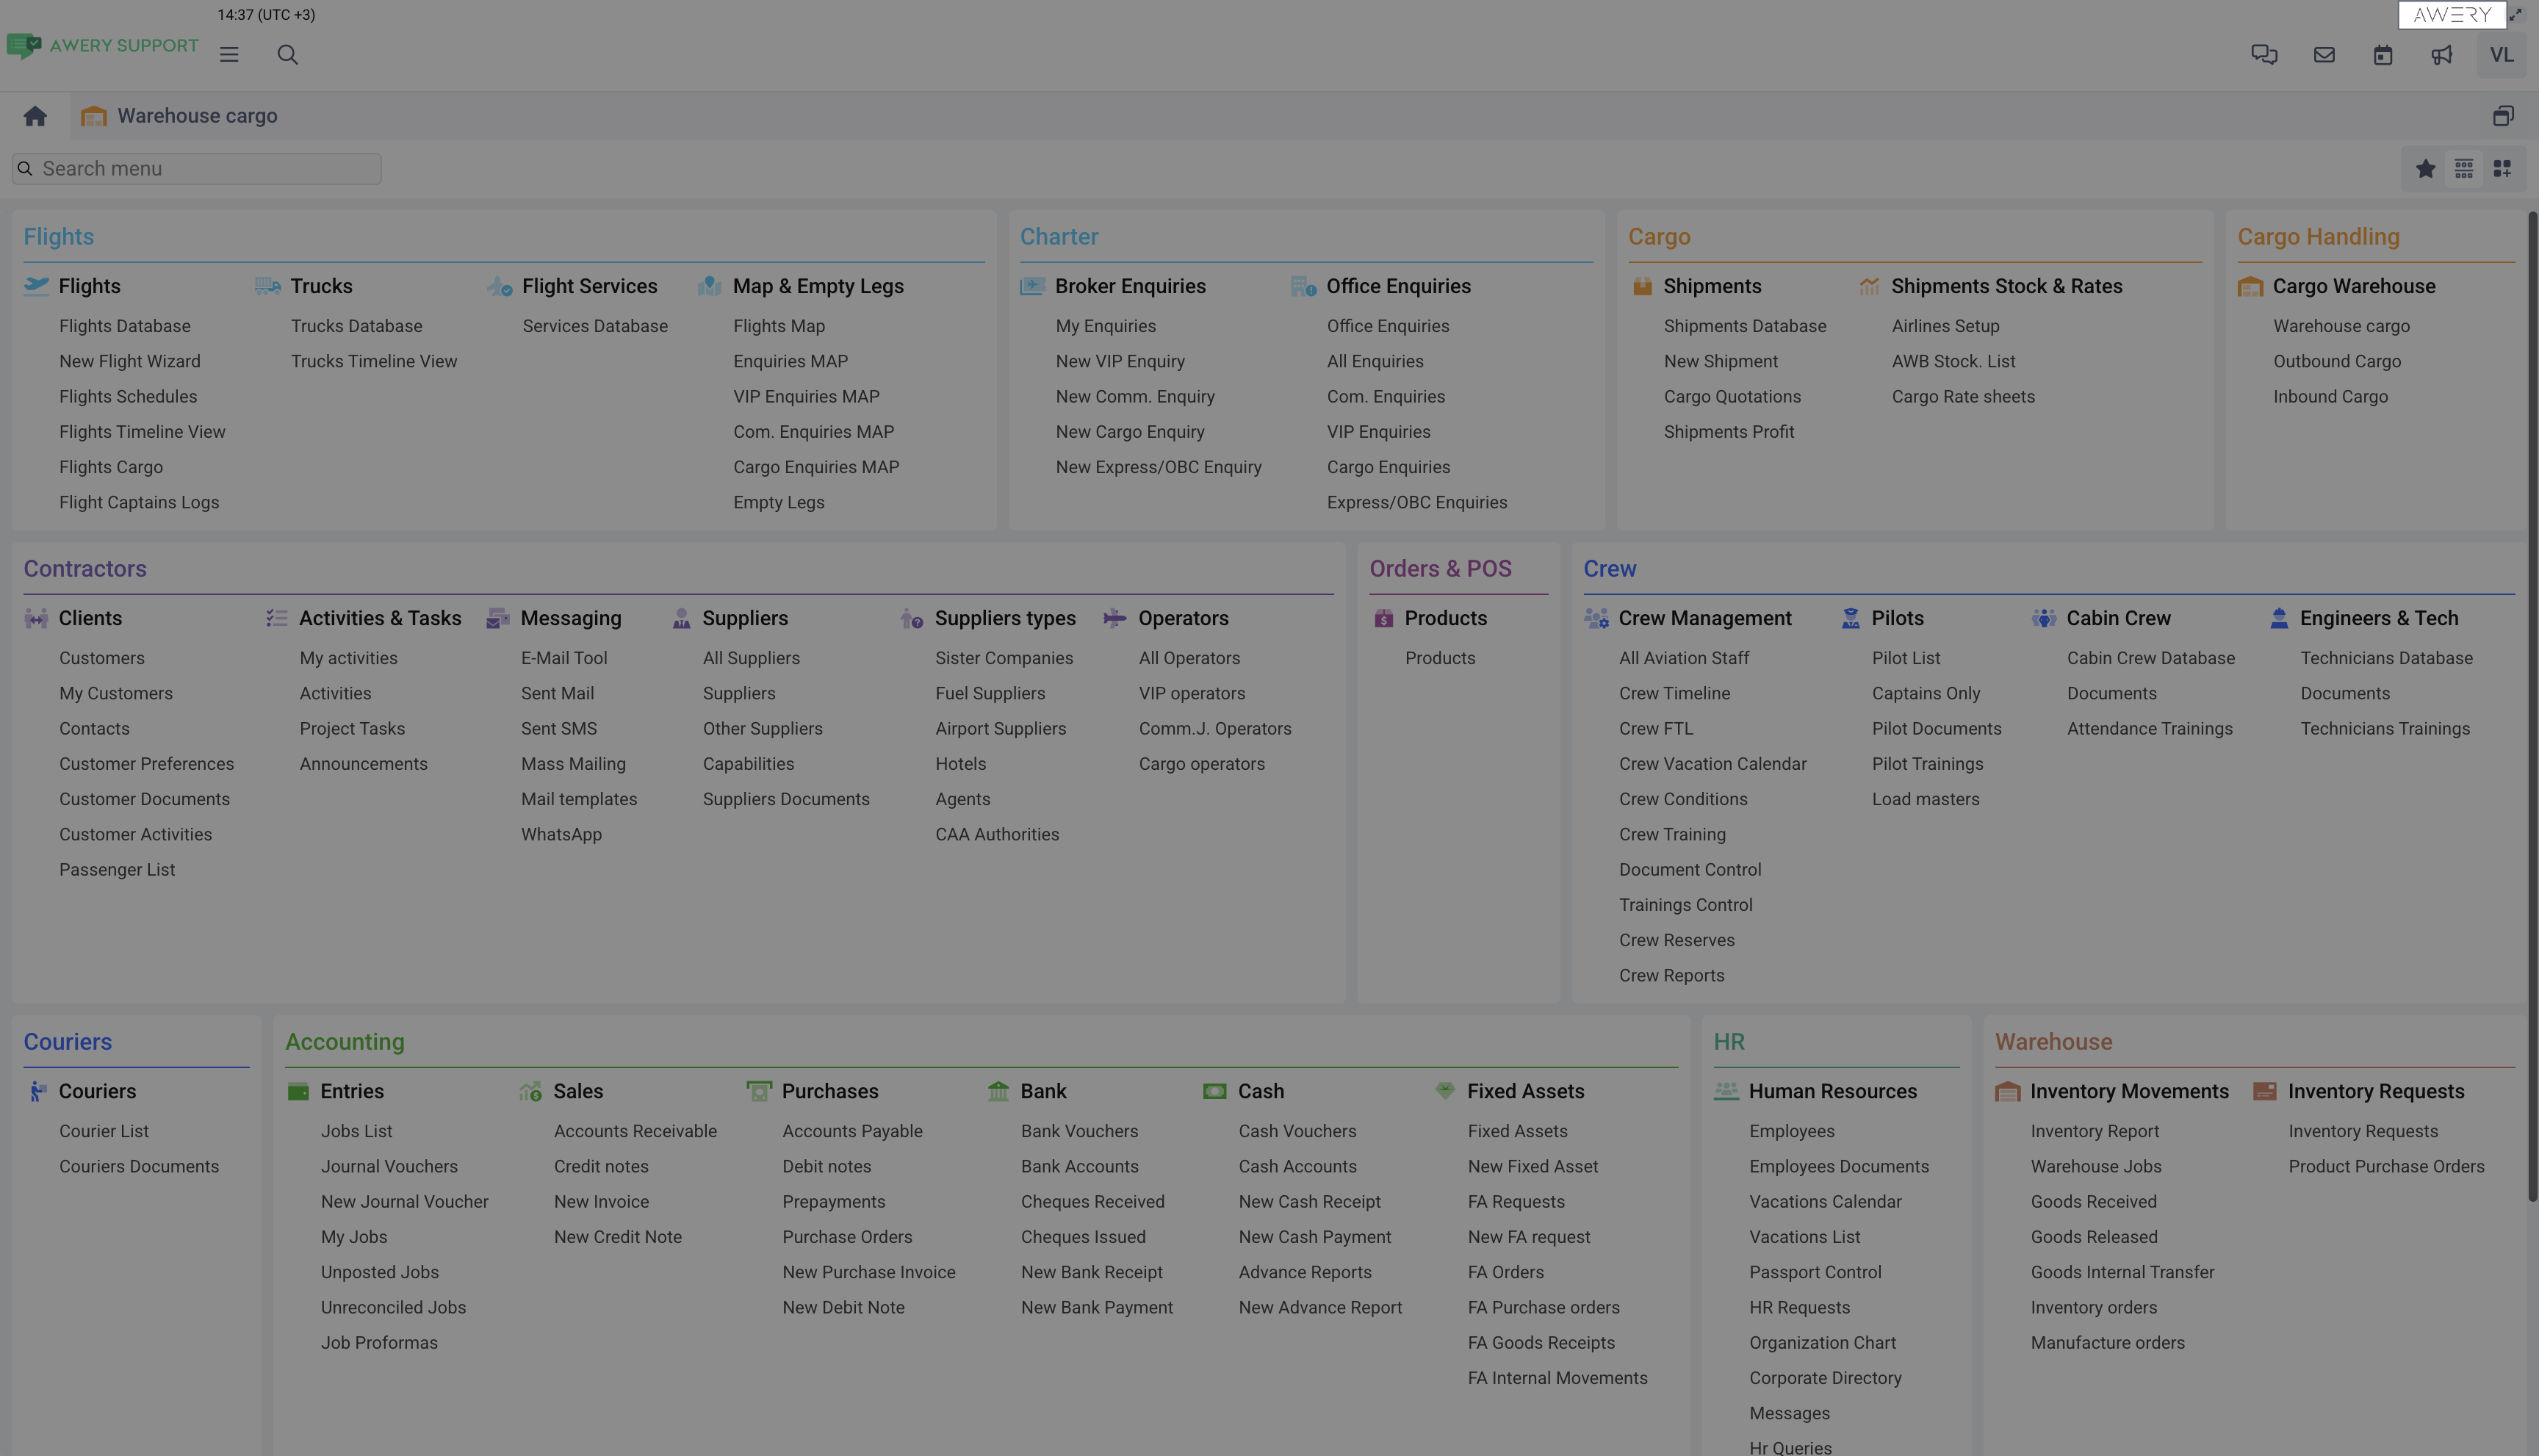Image resolution: width=2539 pixels, height=1456 pixels.
Task: Click the hamburger menu icon
Action: point(229,55)
